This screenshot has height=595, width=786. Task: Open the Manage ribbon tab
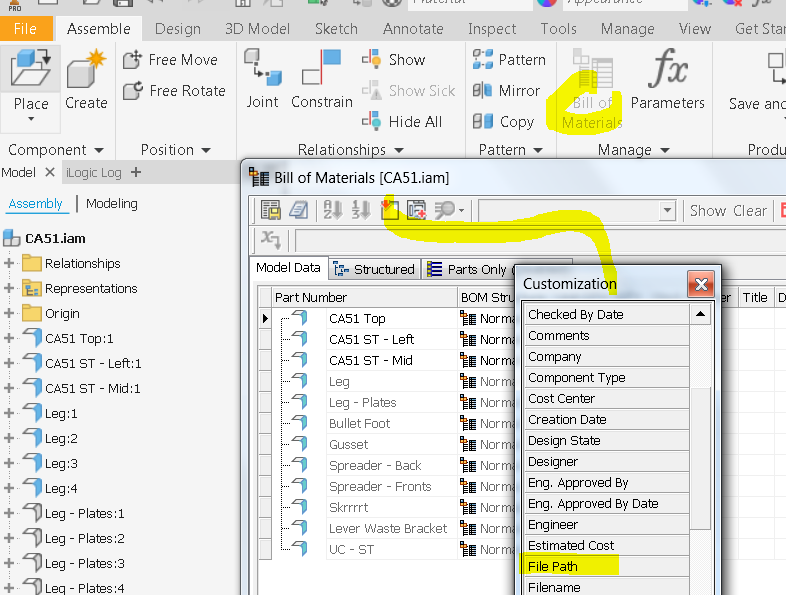[x=628, y=29]
